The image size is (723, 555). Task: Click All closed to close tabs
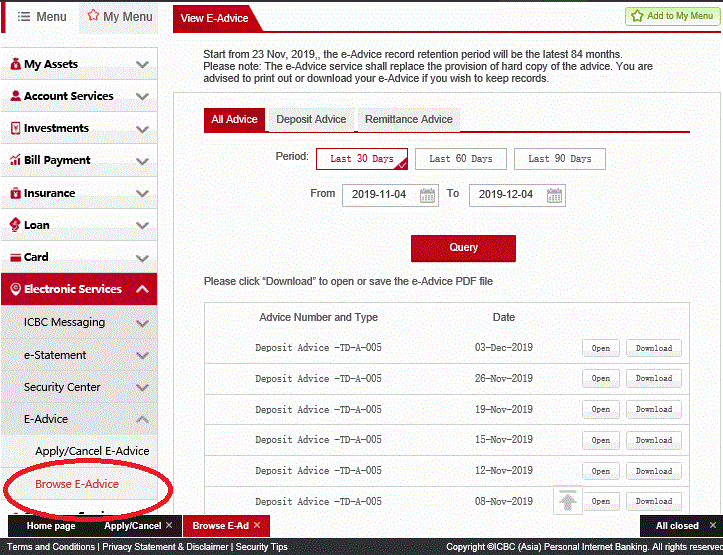[677, 526]
